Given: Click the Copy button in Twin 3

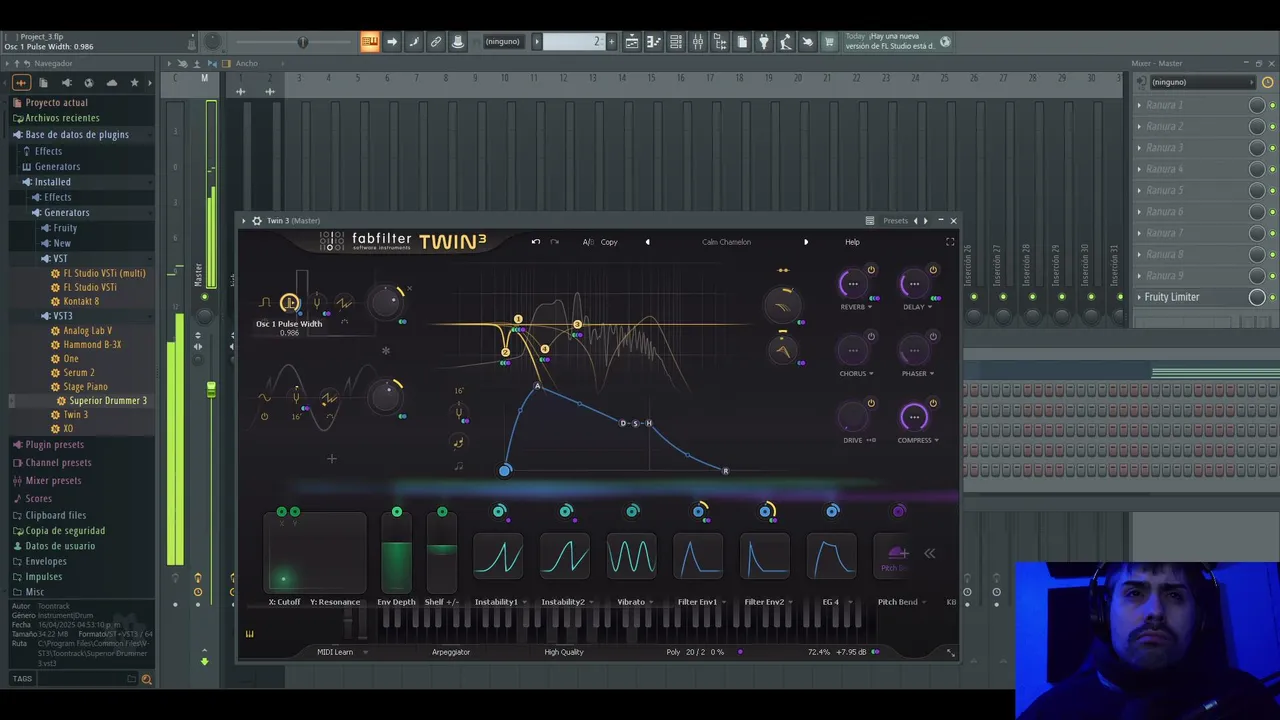Looking at the screenshot, I should click(x=609, y=242).
